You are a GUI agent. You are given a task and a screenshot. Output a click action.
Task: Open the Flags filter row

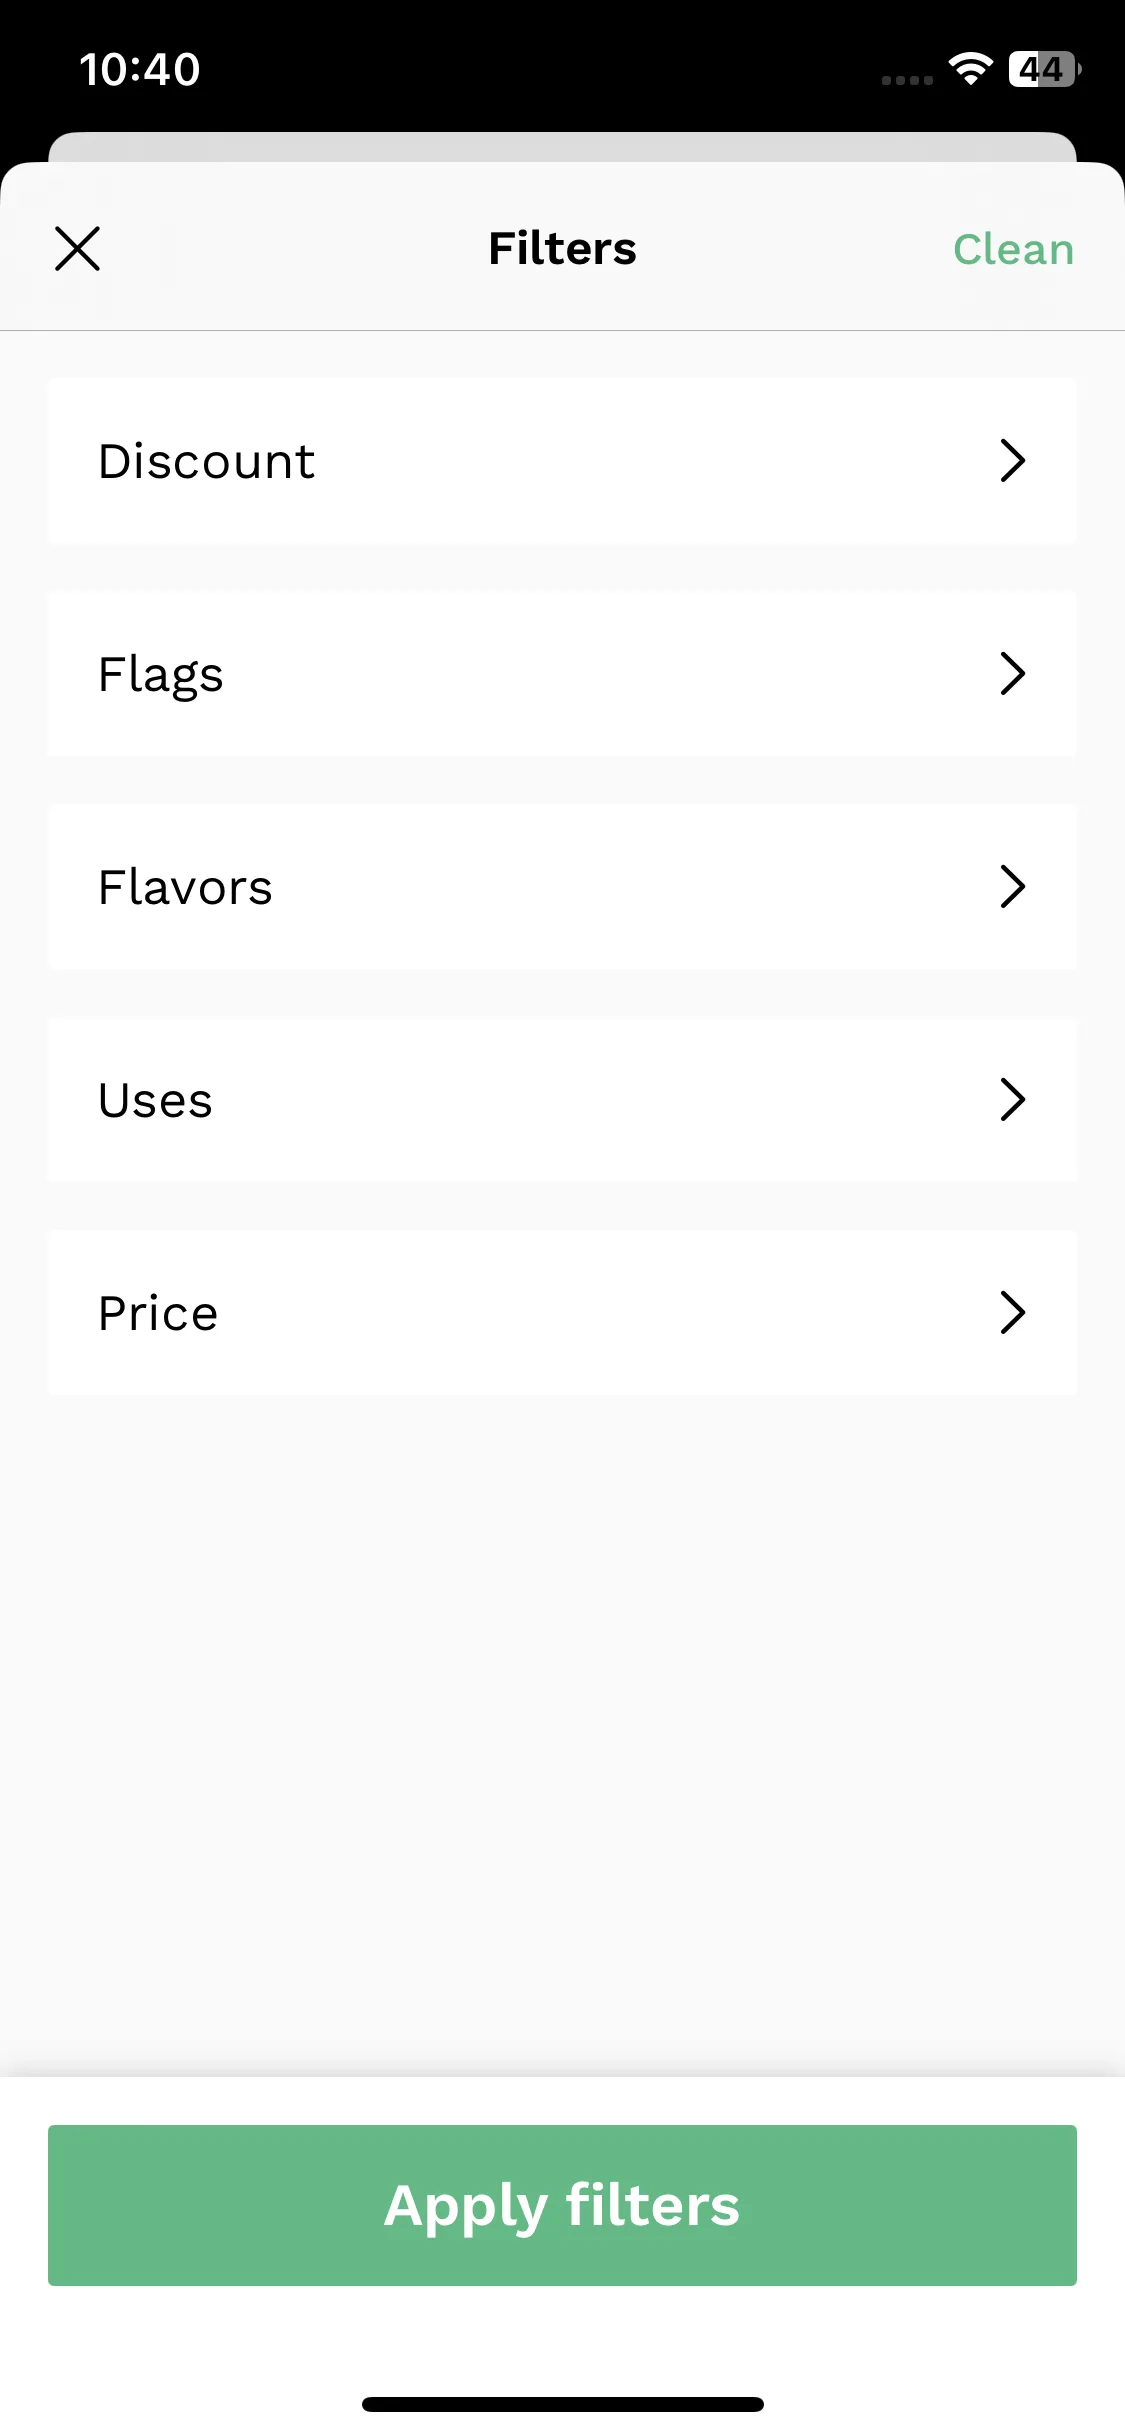click(562, 674)
